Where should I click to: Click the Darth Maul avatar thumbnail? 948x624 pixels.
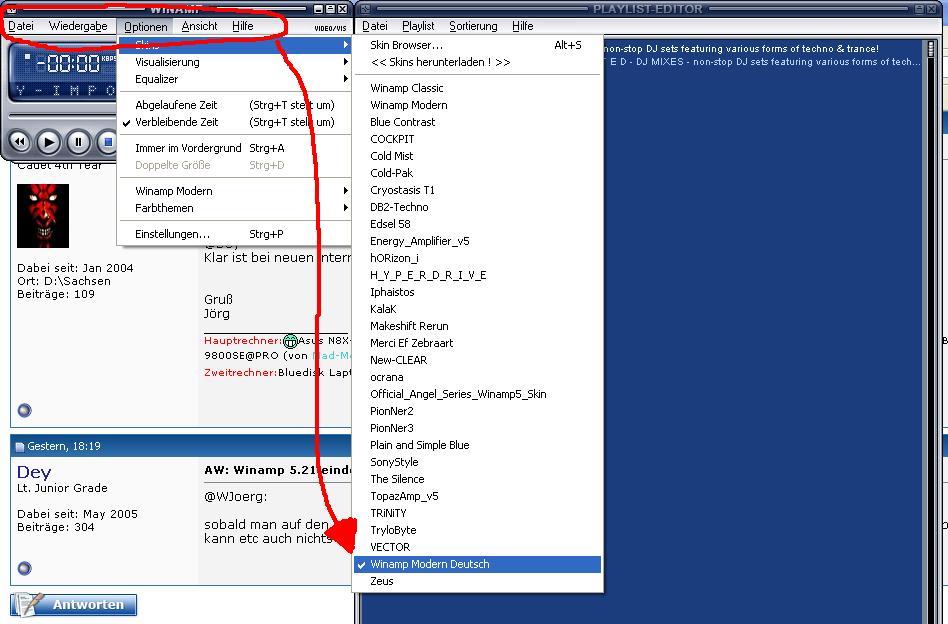[43, 216]
